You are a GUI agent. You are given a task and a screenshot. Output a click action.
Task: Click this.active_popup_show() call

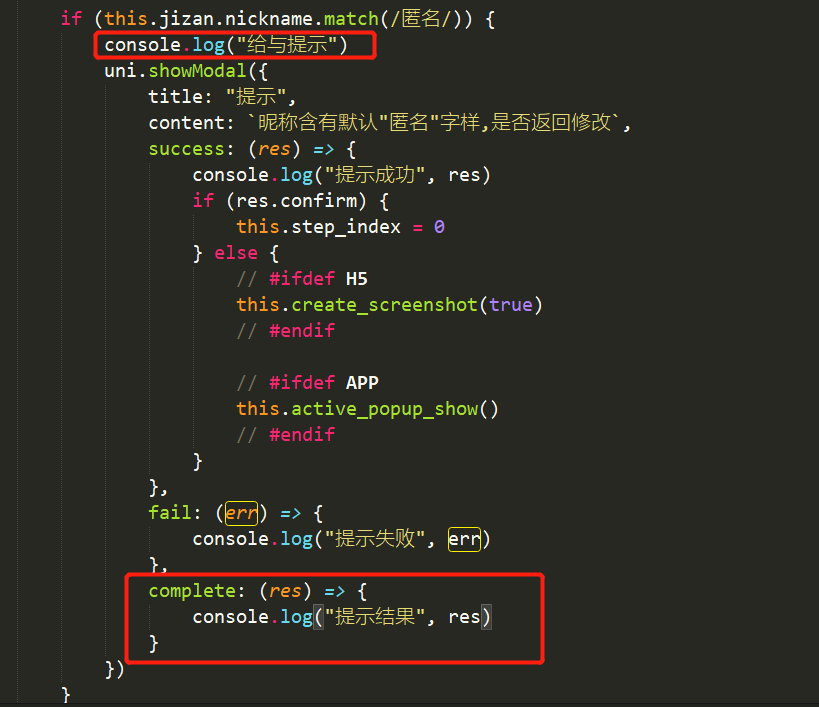(x=368, y=409)
